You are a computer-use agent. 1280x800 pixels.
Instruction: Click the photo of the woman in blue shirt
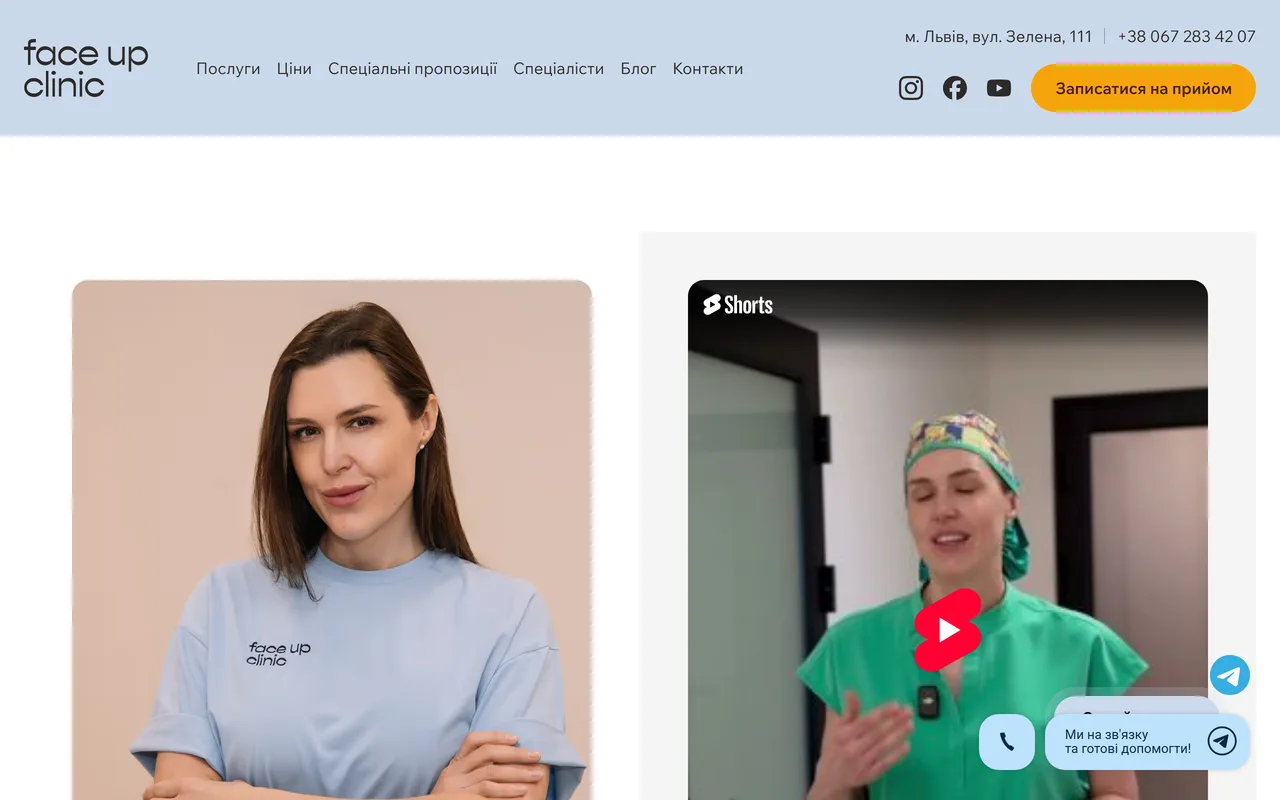pos(332,540)
